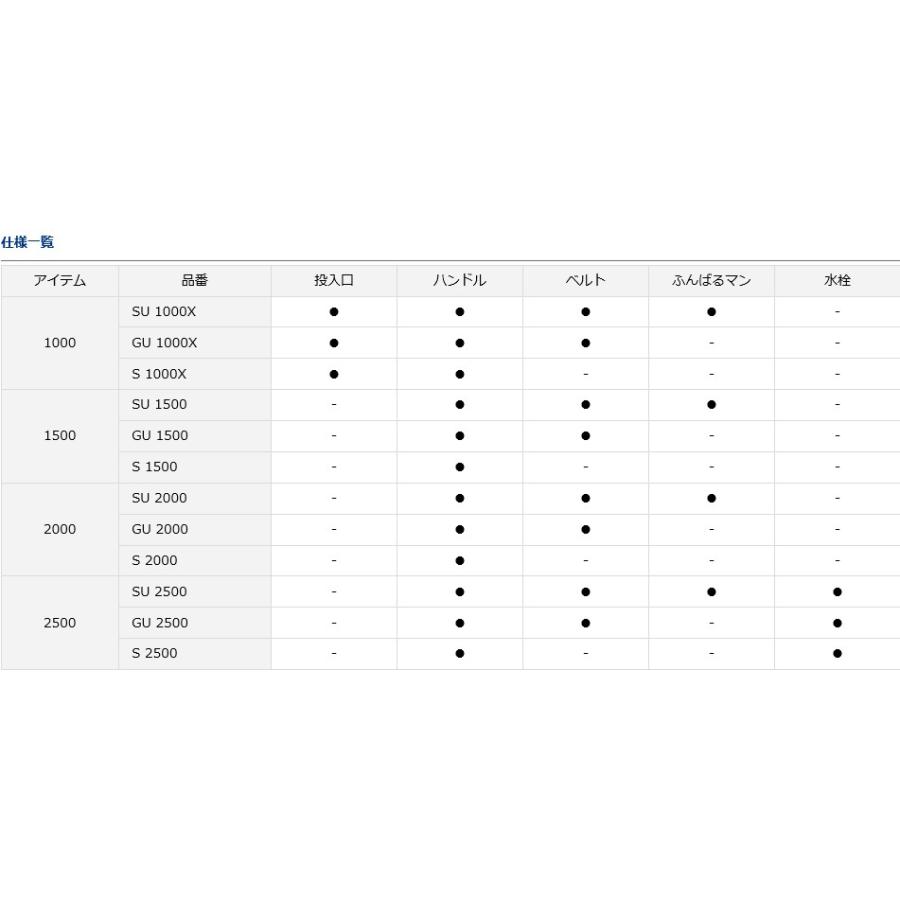Click the 投入口 column header
The width and height of the screenshot is (900, 900).
coord(334,281)
